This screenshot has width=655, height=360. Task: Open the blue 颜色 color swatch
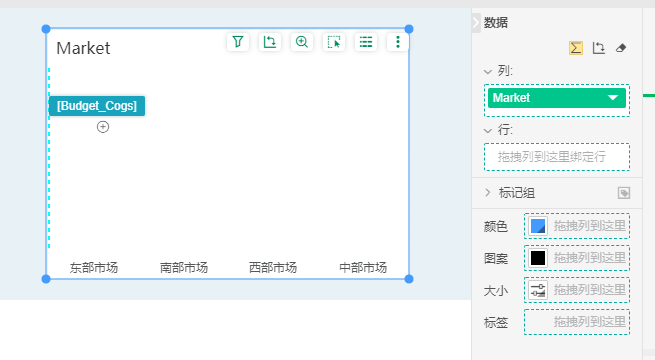(538, 226)
